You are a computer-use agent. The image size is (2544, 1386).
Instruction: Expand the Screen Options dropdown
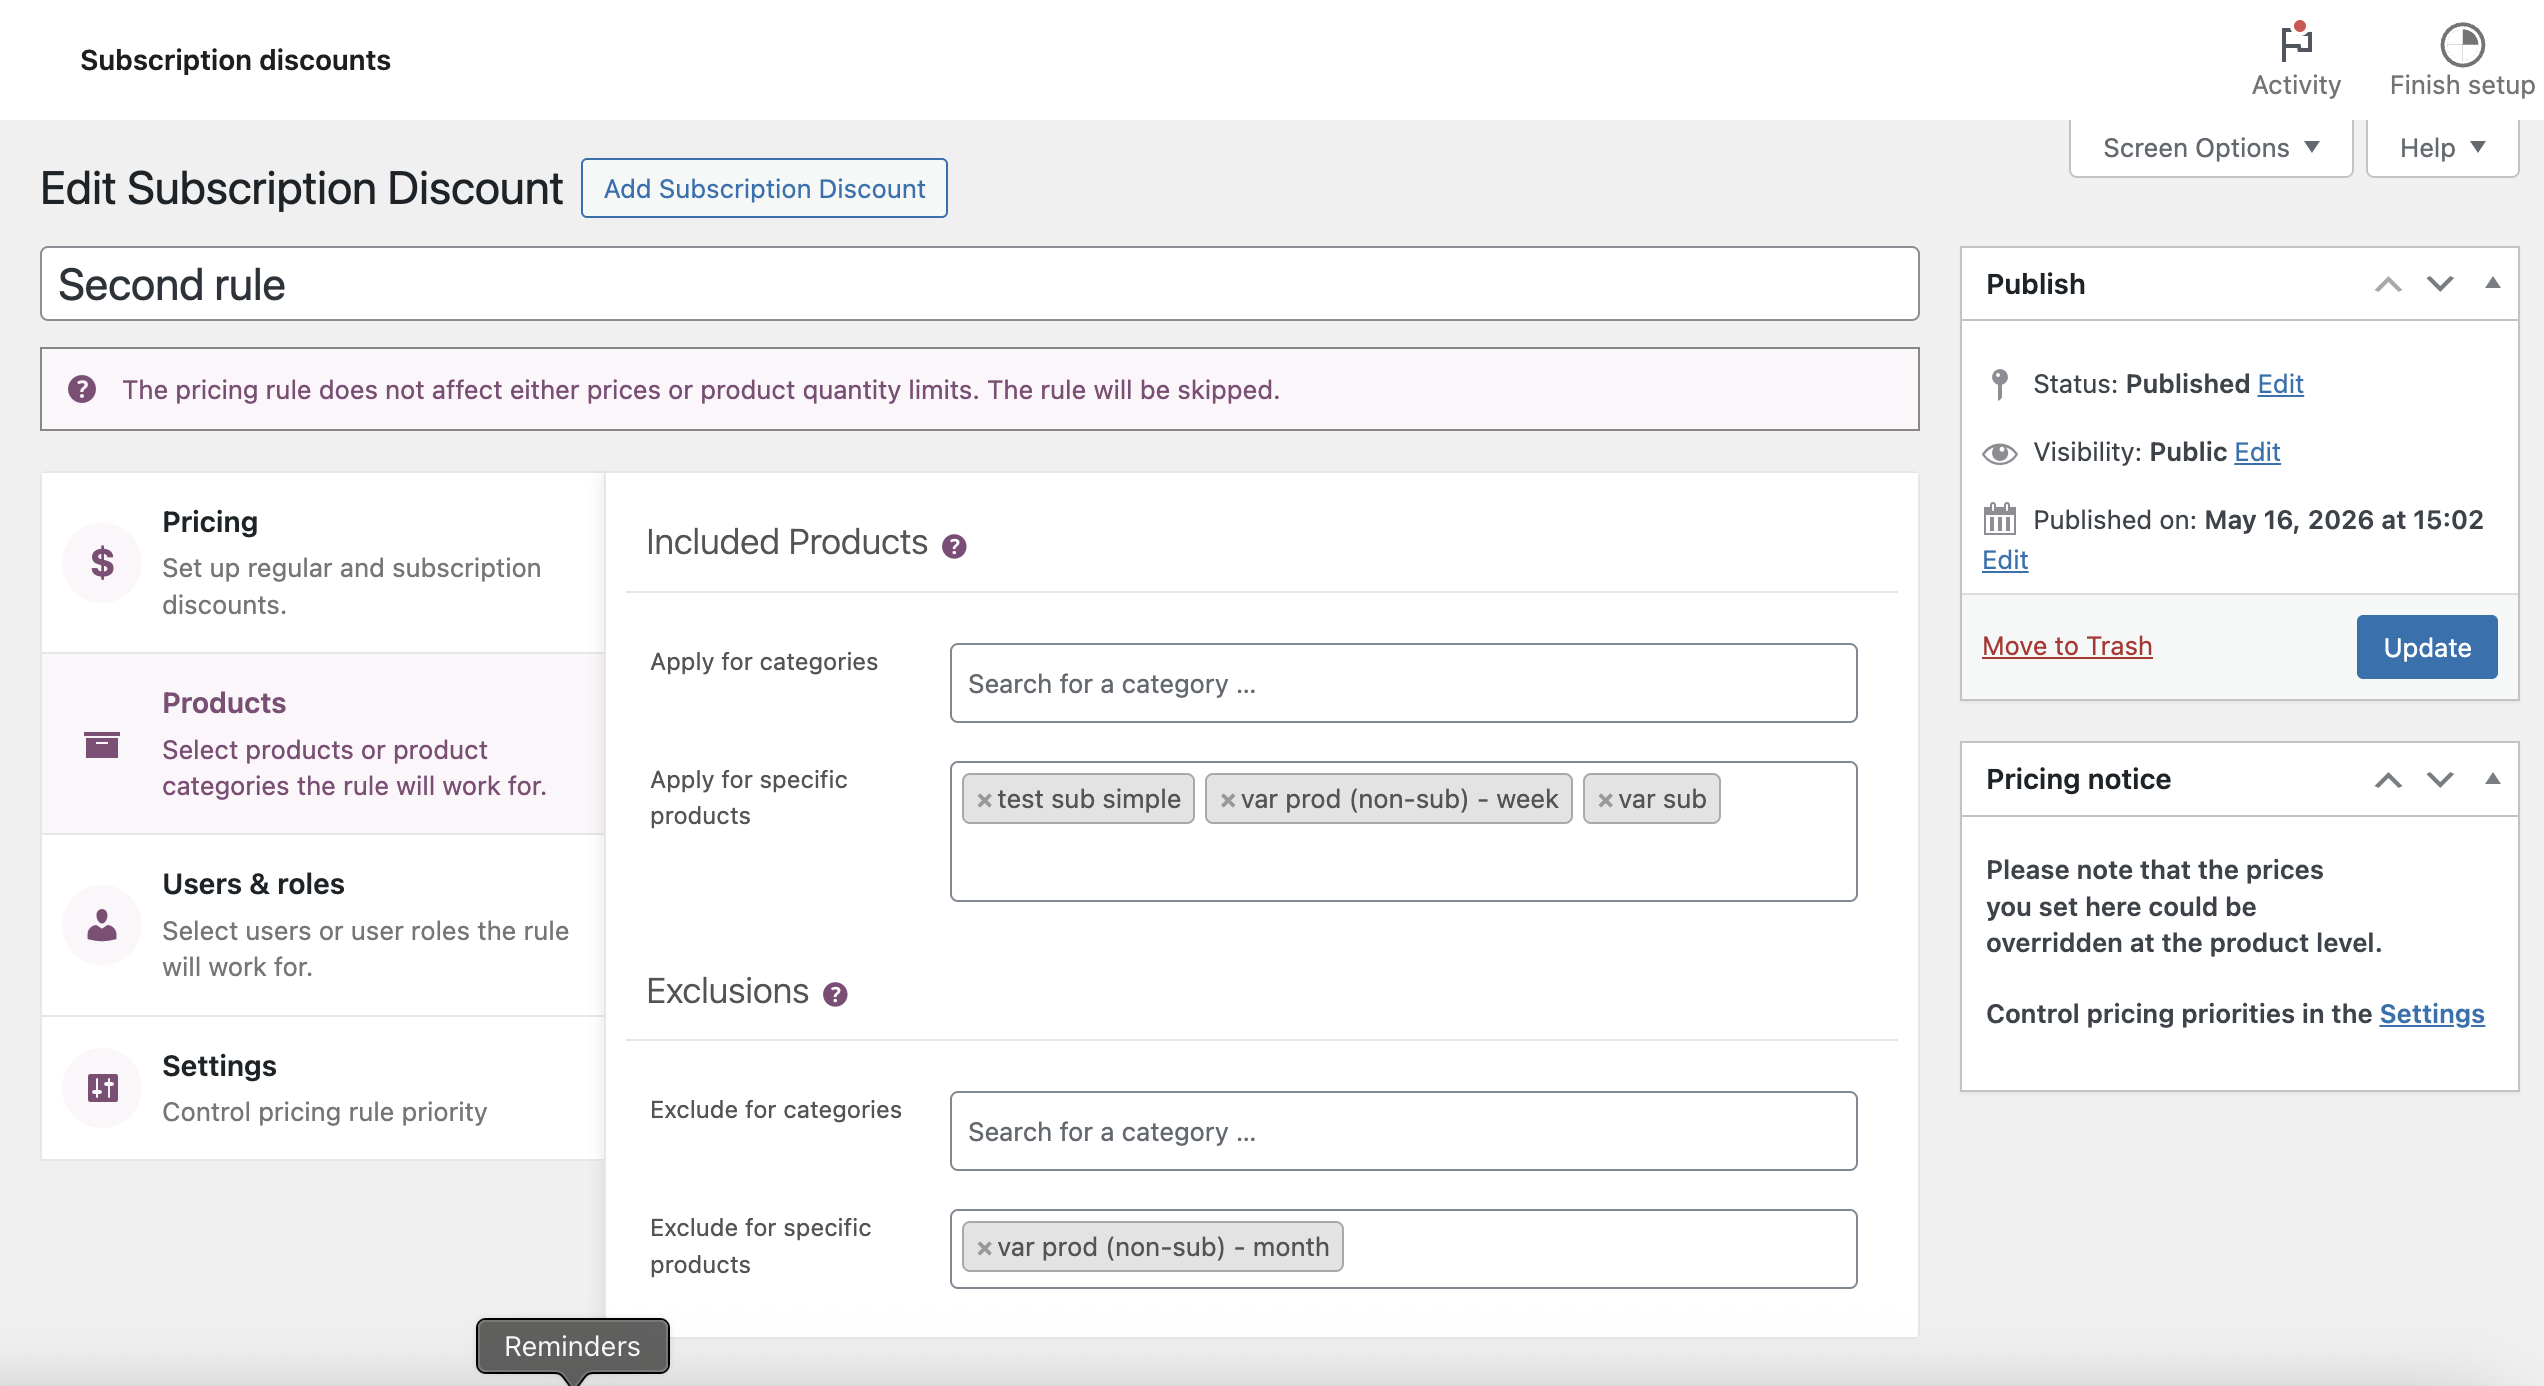coord(2211,148)
